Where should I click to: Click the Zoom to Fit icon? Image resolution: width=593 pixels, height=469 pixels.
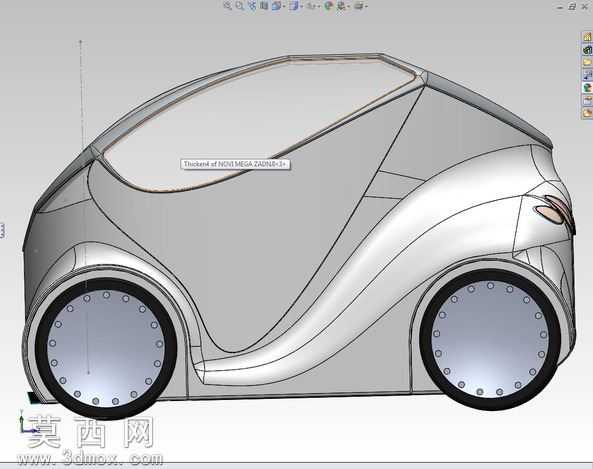pos(228,6)
